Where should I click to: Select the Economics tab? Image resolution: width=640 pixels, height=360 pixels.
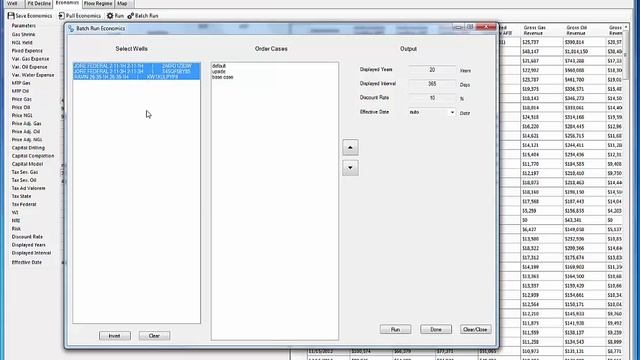point(67,3)
